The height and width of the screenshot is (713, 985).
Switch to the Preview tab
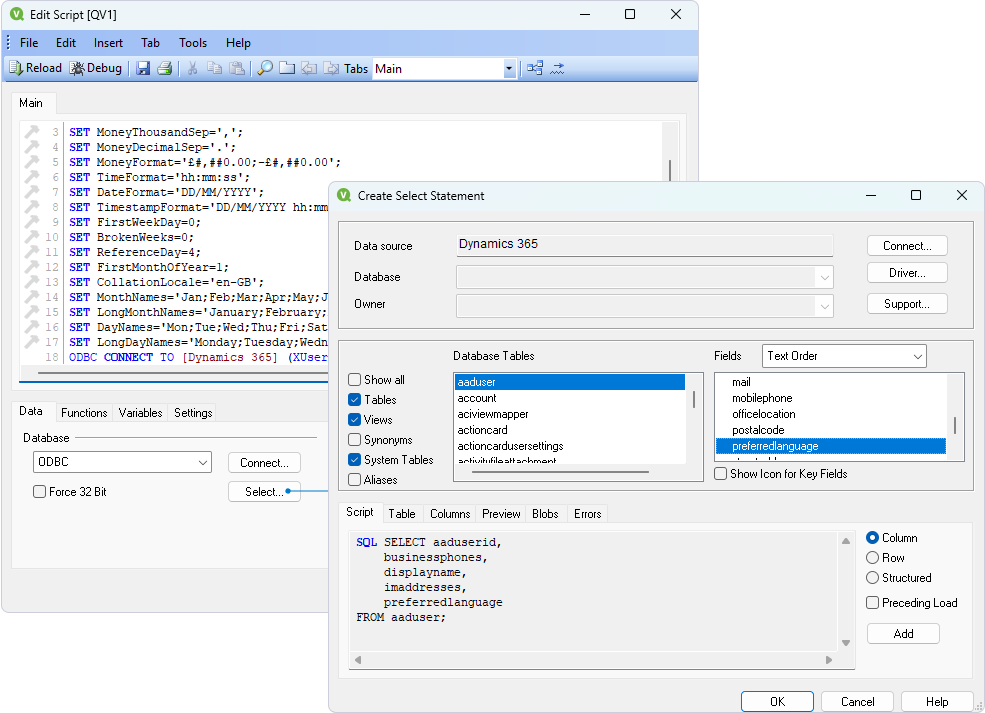pyautogui.click(x=500, y=513)
